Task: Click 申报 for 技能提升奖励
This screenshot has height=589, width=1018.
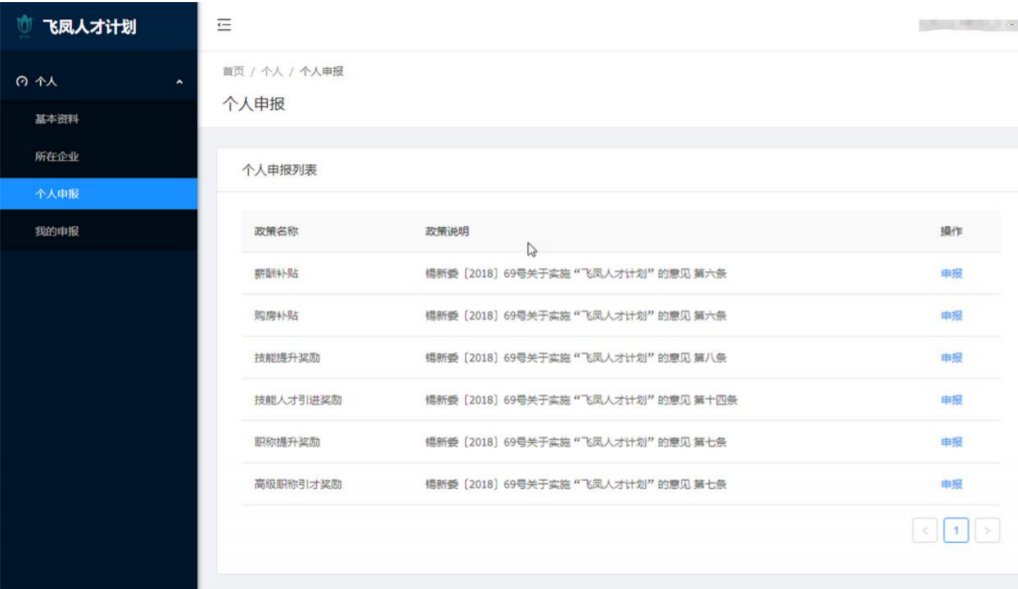Action: (x=951, y=358)
